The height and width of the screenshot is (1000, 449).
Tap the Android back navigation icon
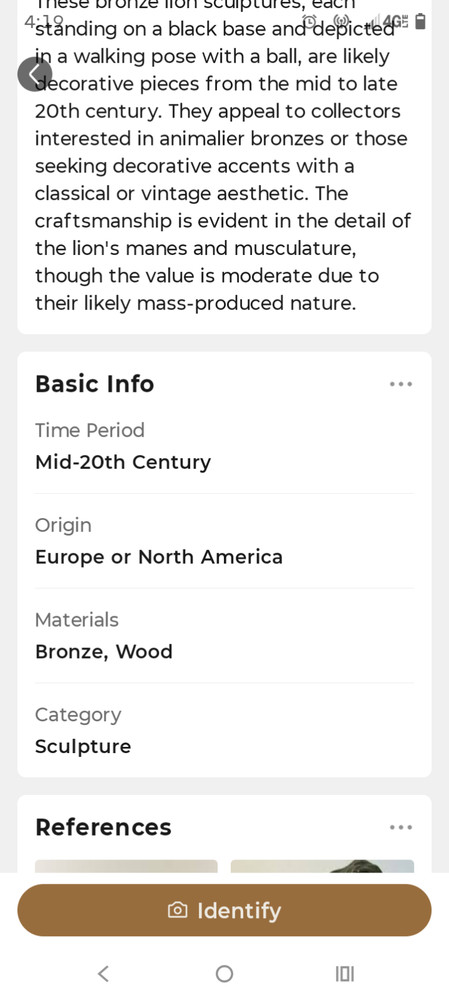[103, 974]
